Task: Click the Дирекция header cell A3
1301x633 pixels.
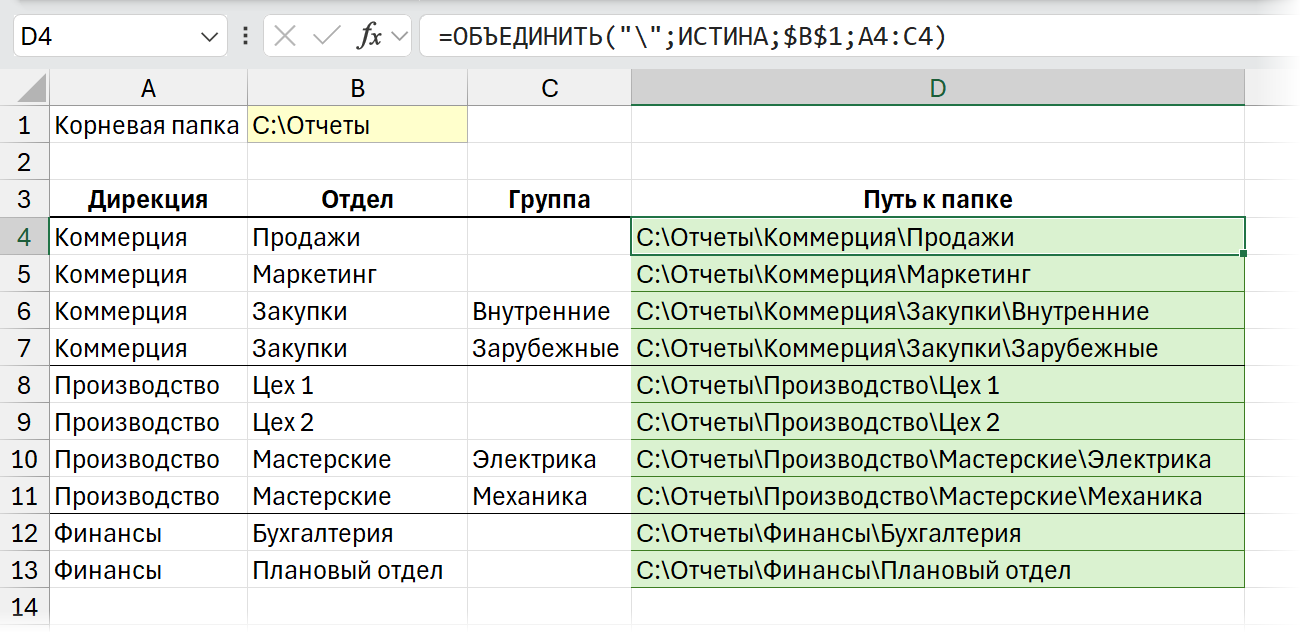Action: 148,198
